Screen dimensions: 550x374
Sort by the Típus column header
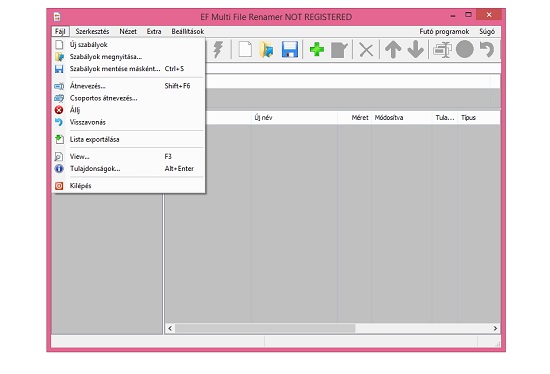pos(479,118)
